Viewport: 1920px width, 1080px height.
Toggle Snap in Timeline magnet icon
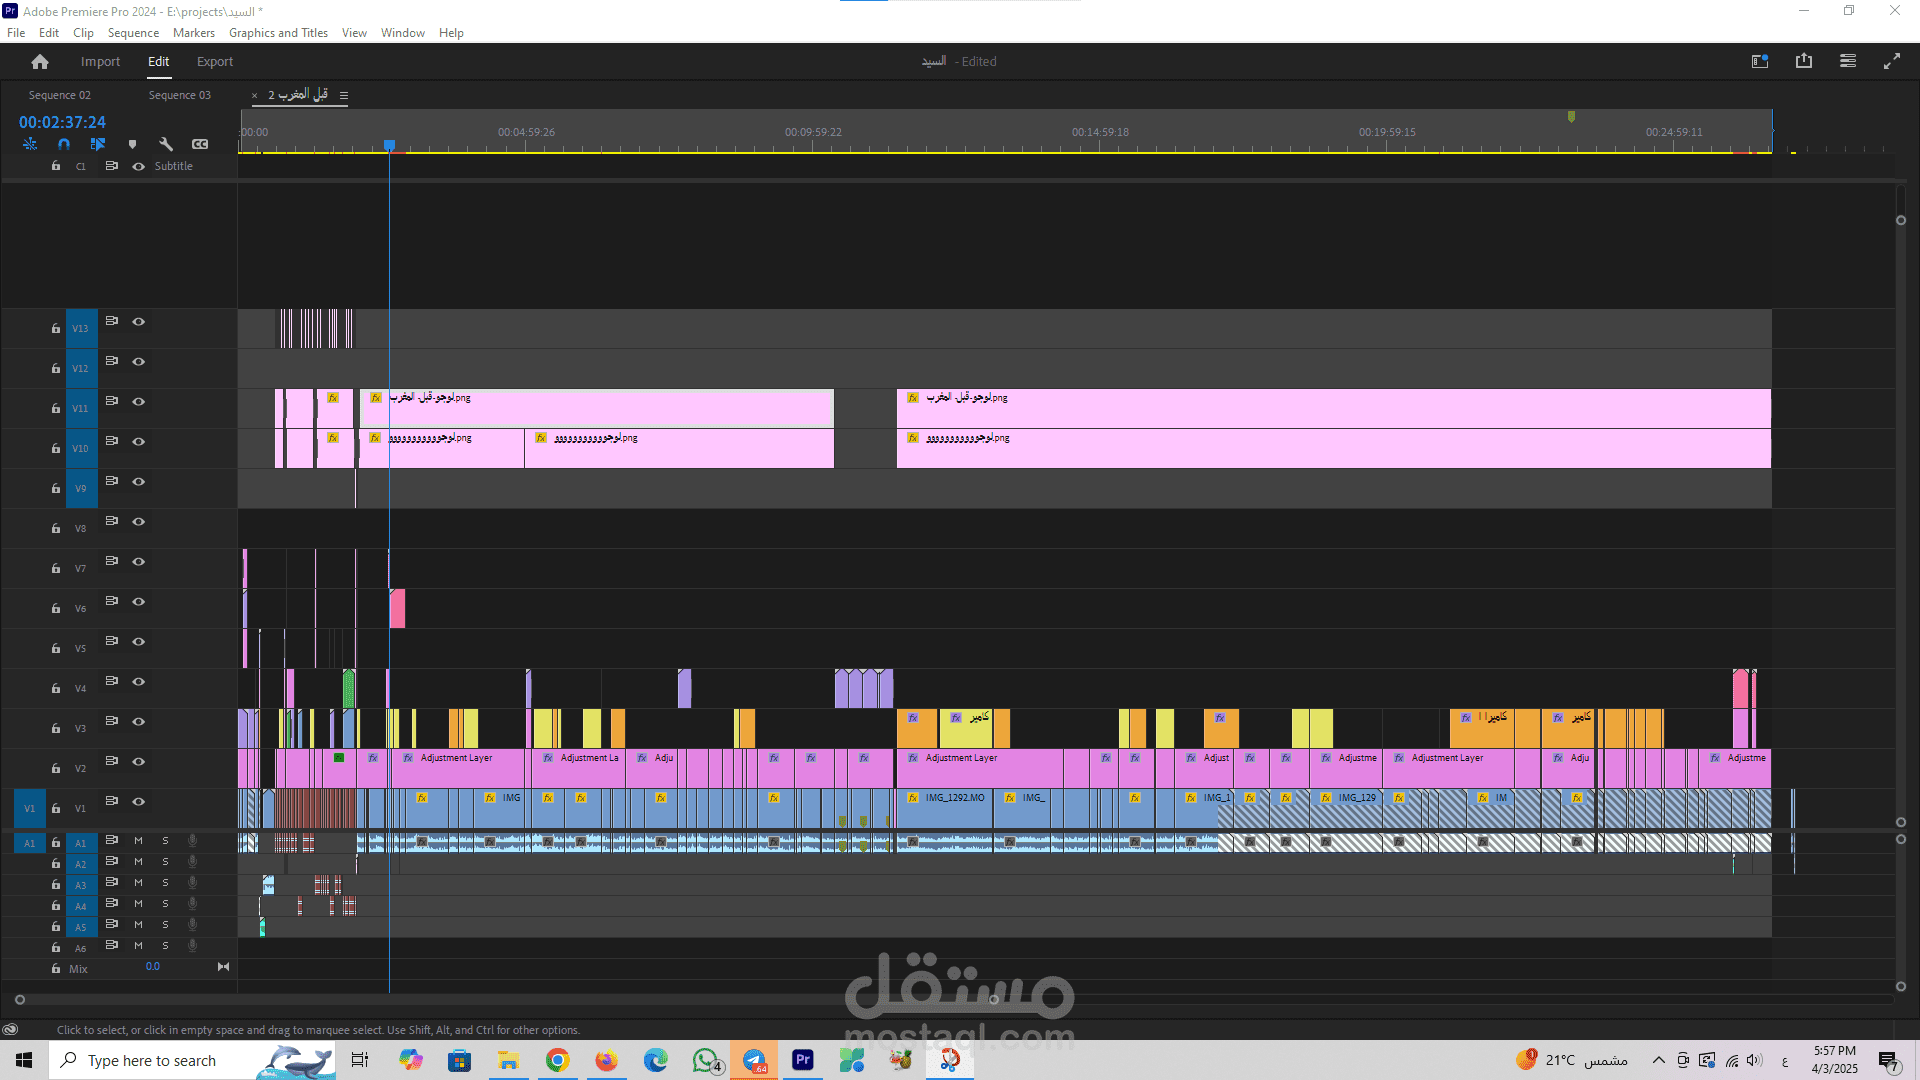[64, 144]
